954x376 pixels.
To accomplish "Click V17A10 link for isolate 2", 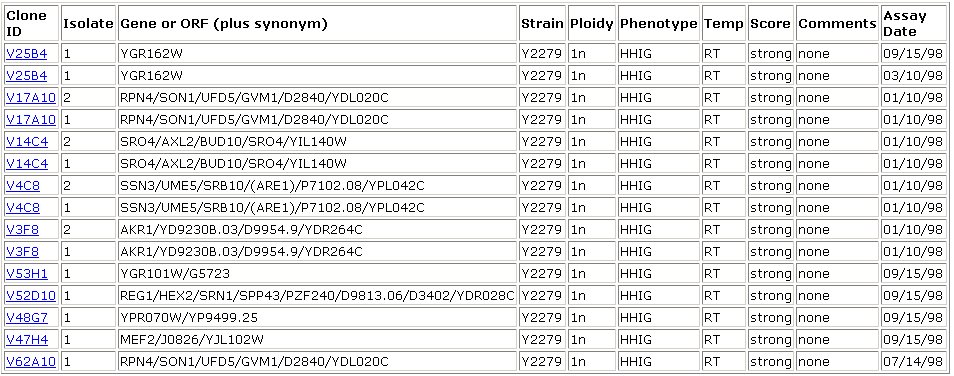I will coord(31,98).
